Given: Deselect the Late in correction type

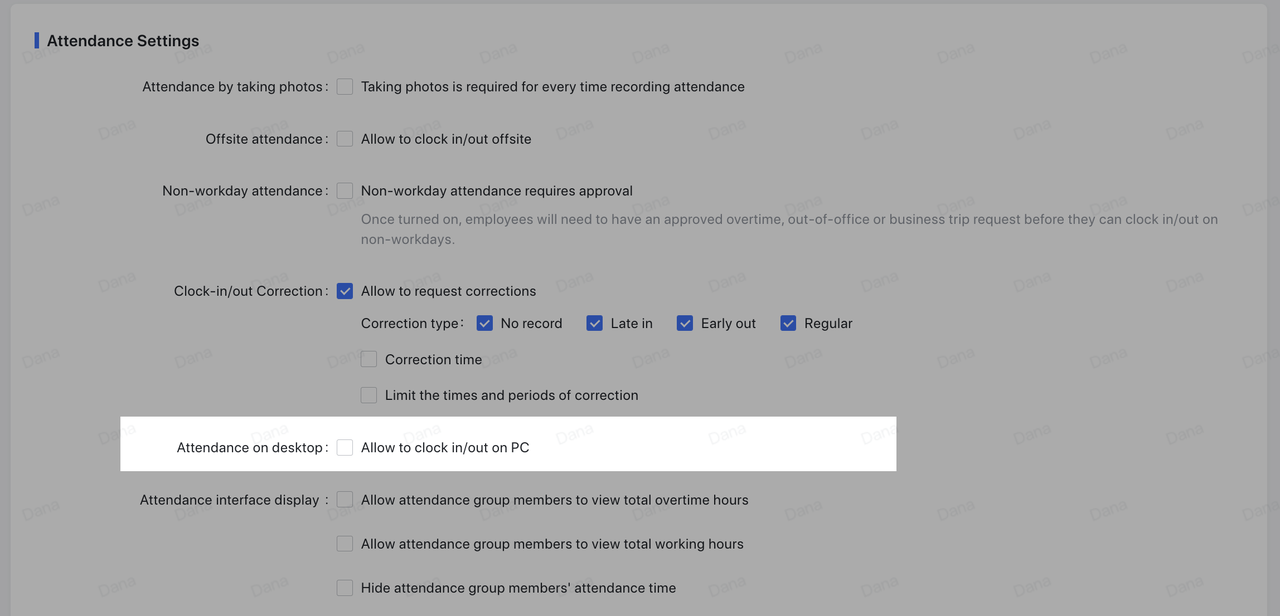Looking at the screenshot, I should click(x=595, y=323).
